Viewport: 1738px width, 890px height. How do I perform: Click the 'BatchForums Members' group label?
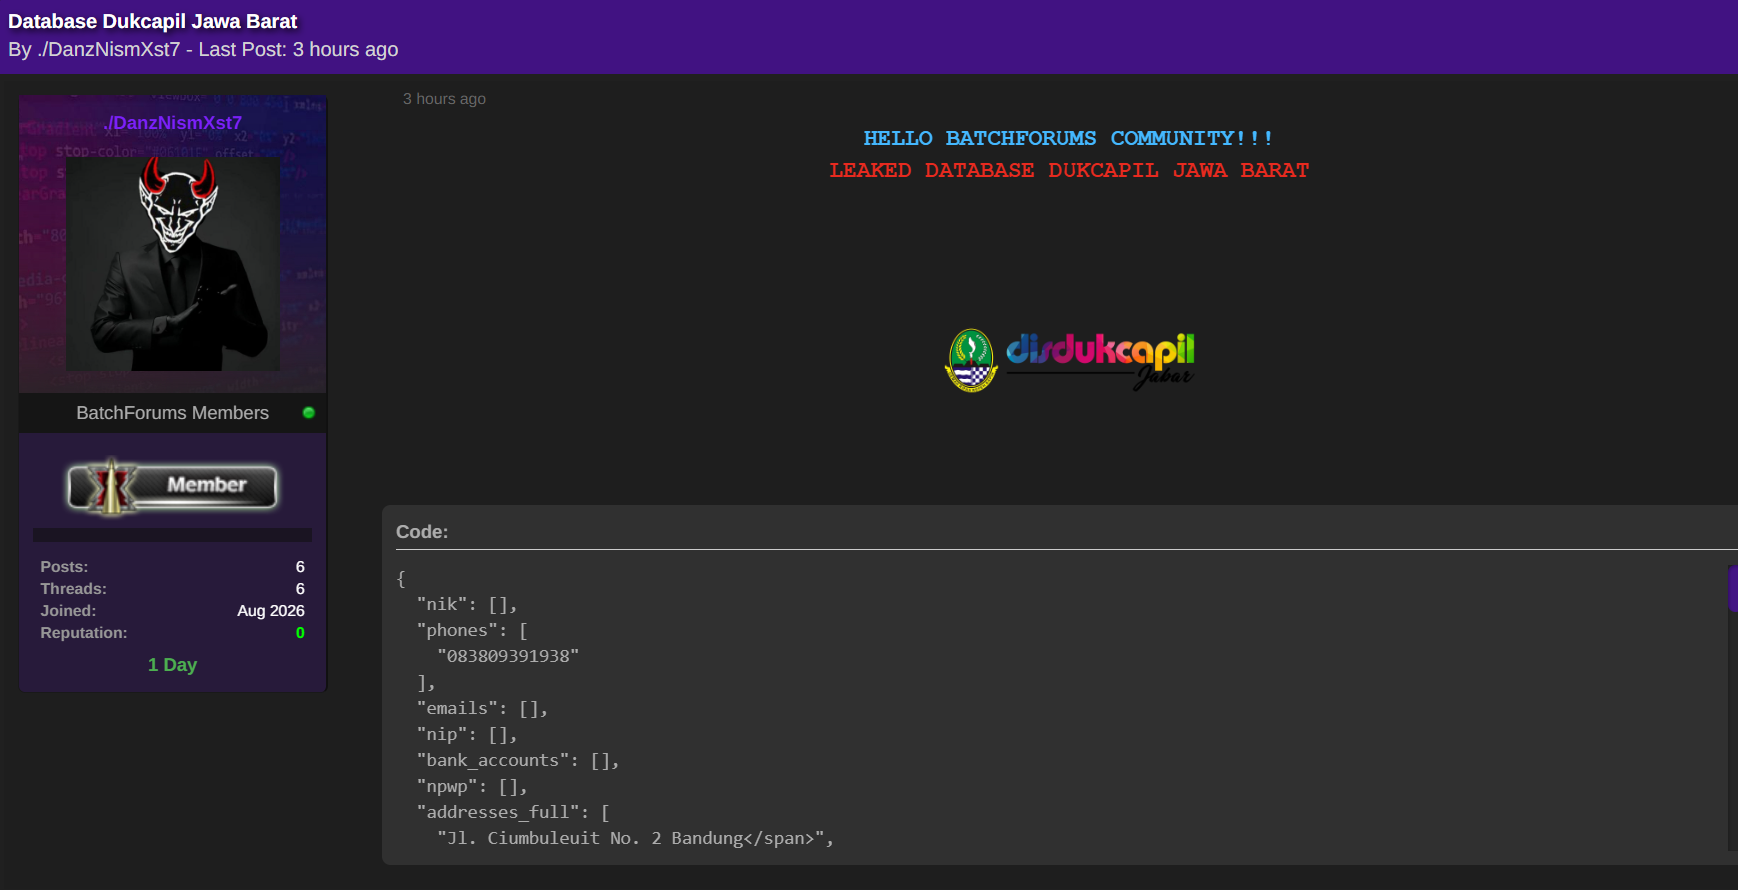click(x=173, y=413)
